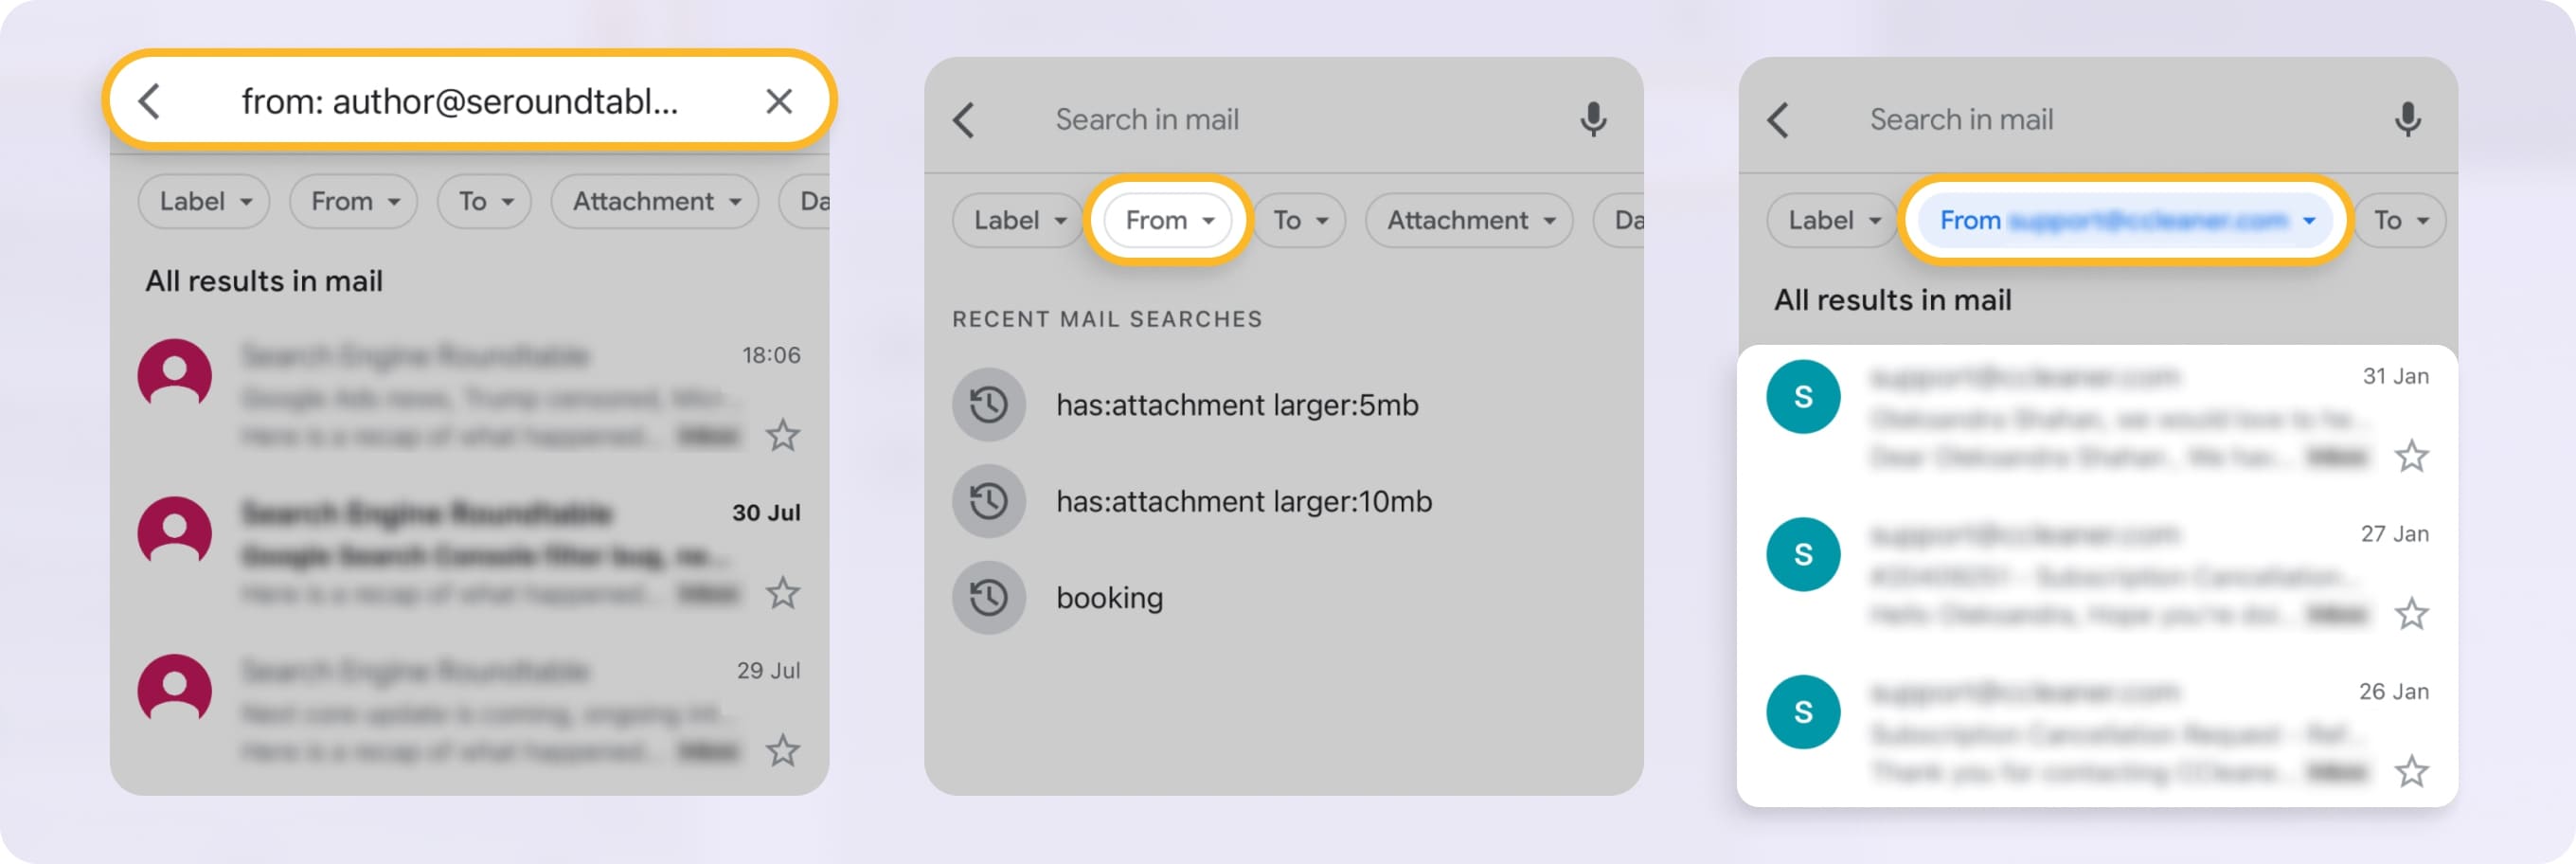
Task: Tap the teal 'S' avatar on the 31 Jan email
Action: (x=1803, y=396)
